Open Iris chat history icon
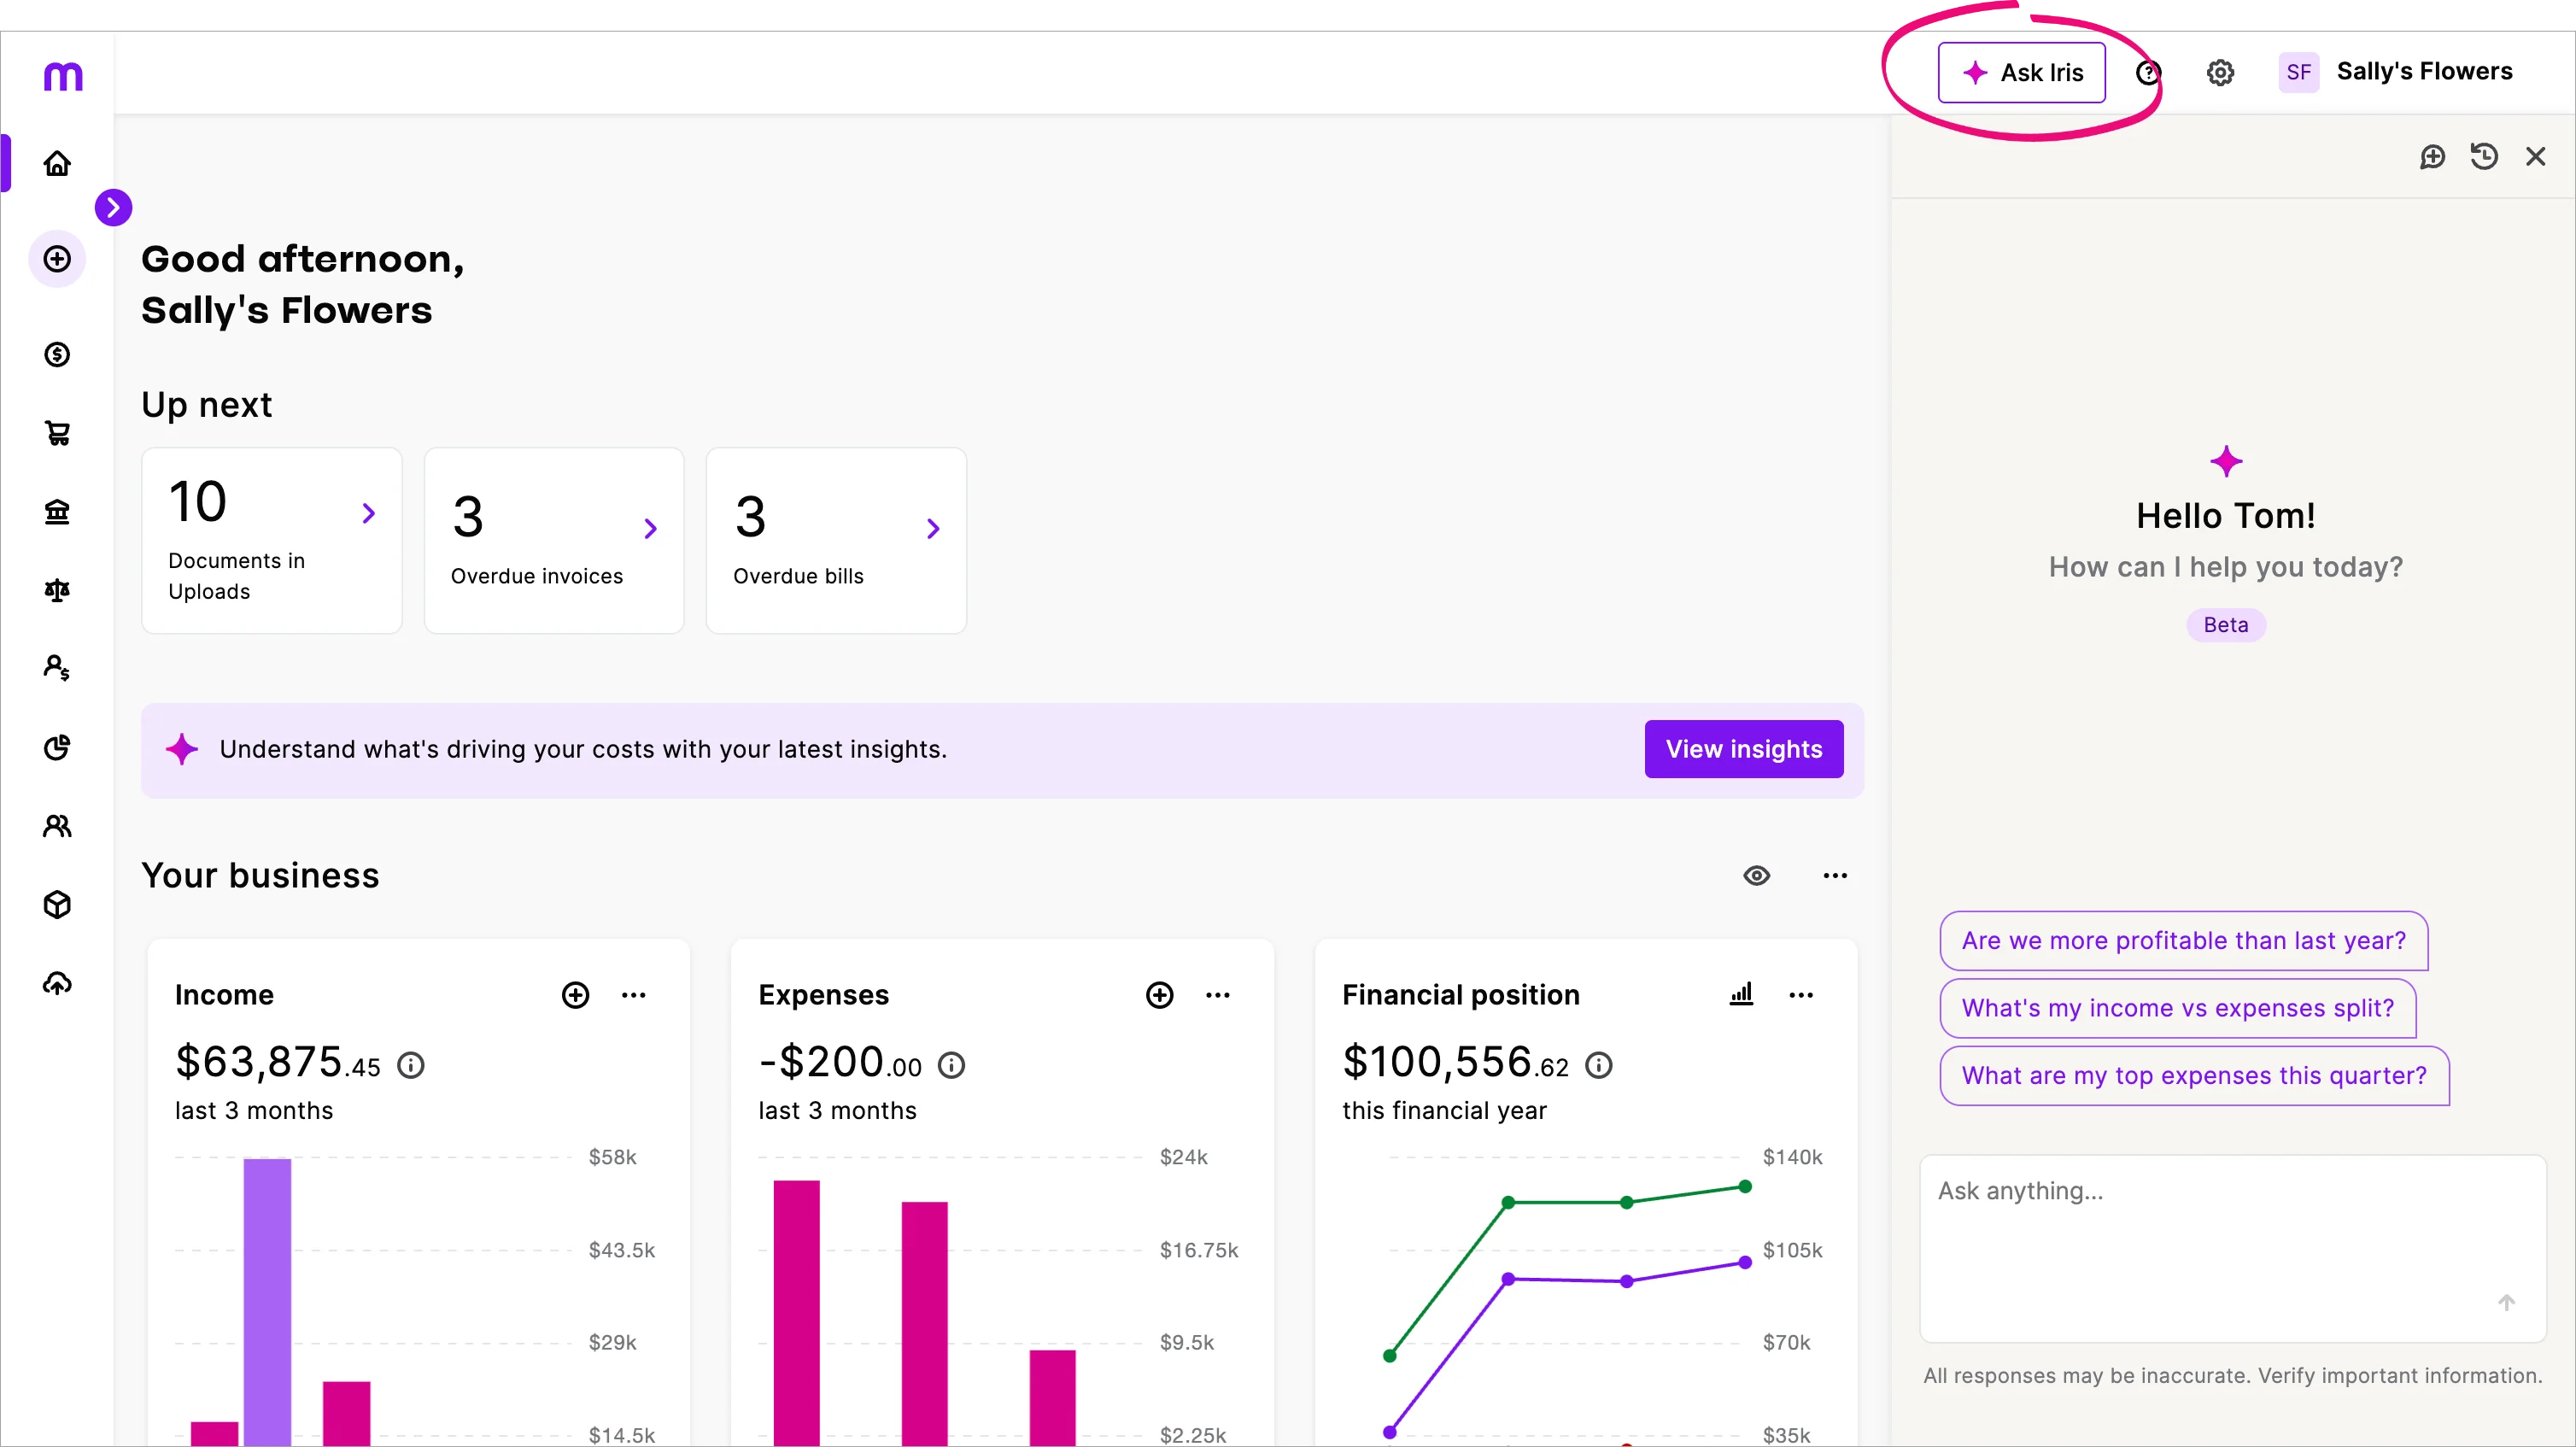Screen dimensions: 2576x1447 (x=2484, y=156)
